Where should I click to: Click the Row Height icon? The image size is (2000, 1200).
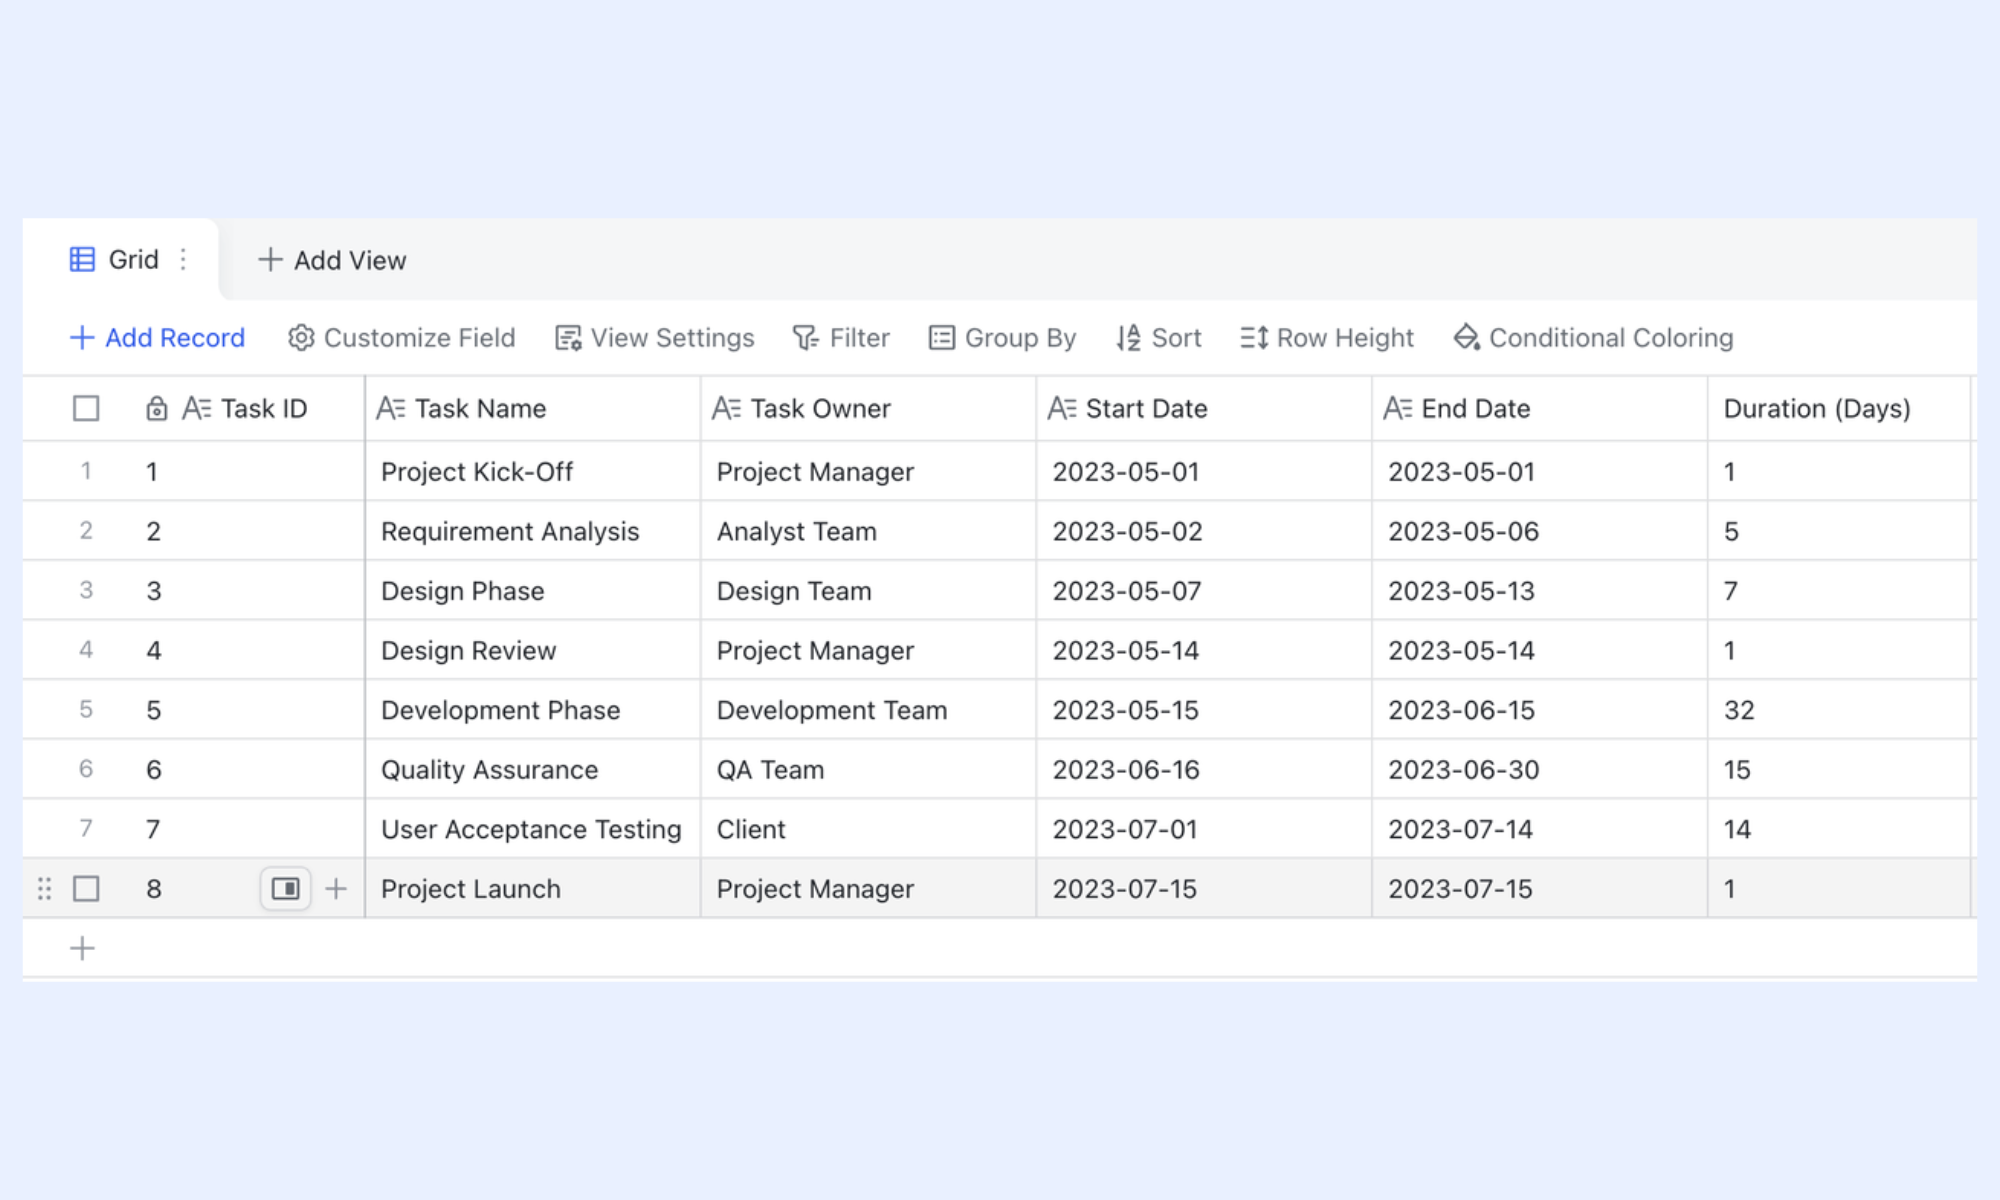[1254, 338]
